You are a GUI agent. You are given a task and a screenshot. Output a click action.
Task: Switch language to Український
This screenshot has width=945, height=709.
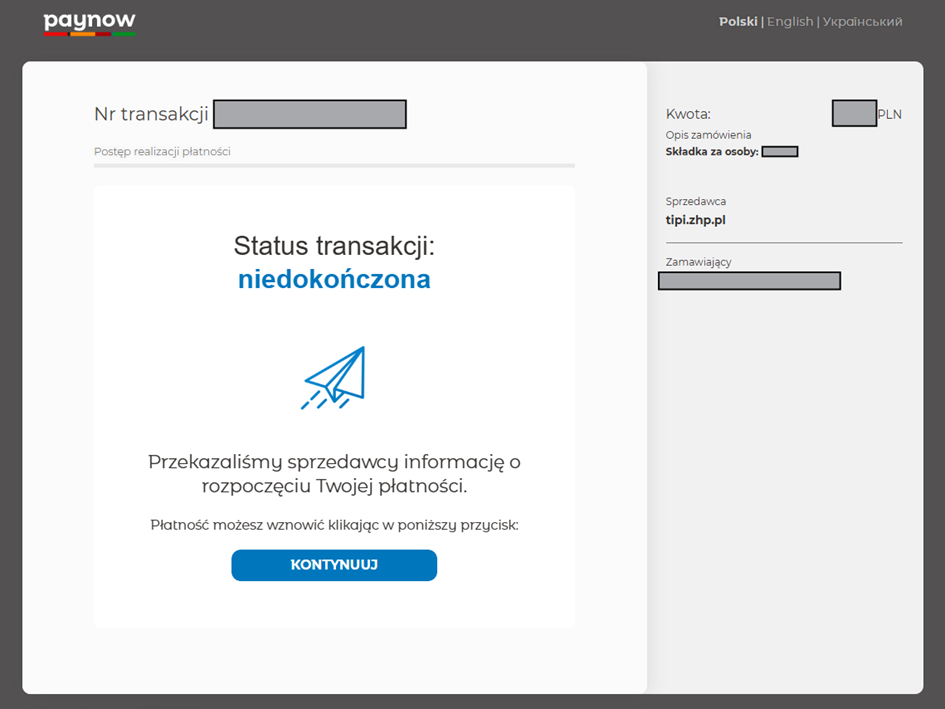click(x=862, y=22)
